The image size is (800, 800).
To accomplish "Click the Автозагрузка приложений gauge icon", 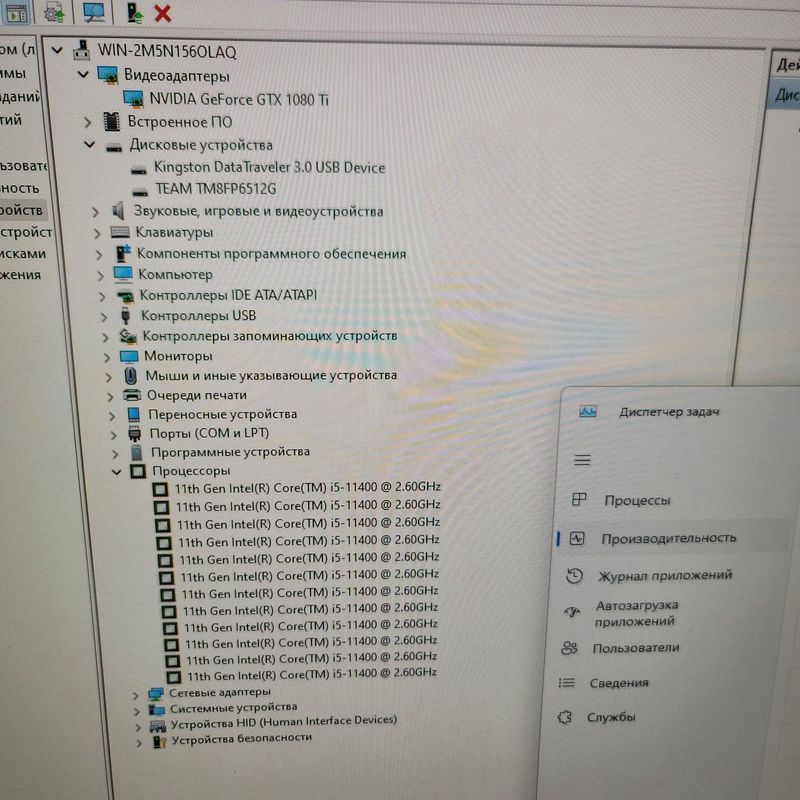I will [572, 611].
